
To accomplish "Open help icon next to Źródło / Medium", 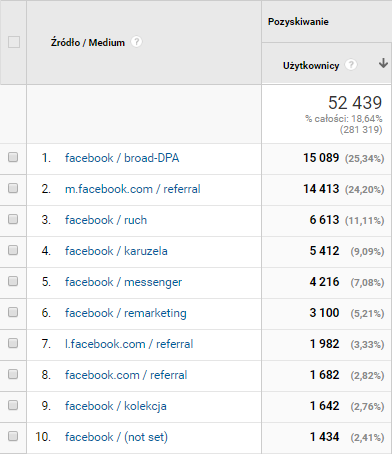I will (136, 42).
